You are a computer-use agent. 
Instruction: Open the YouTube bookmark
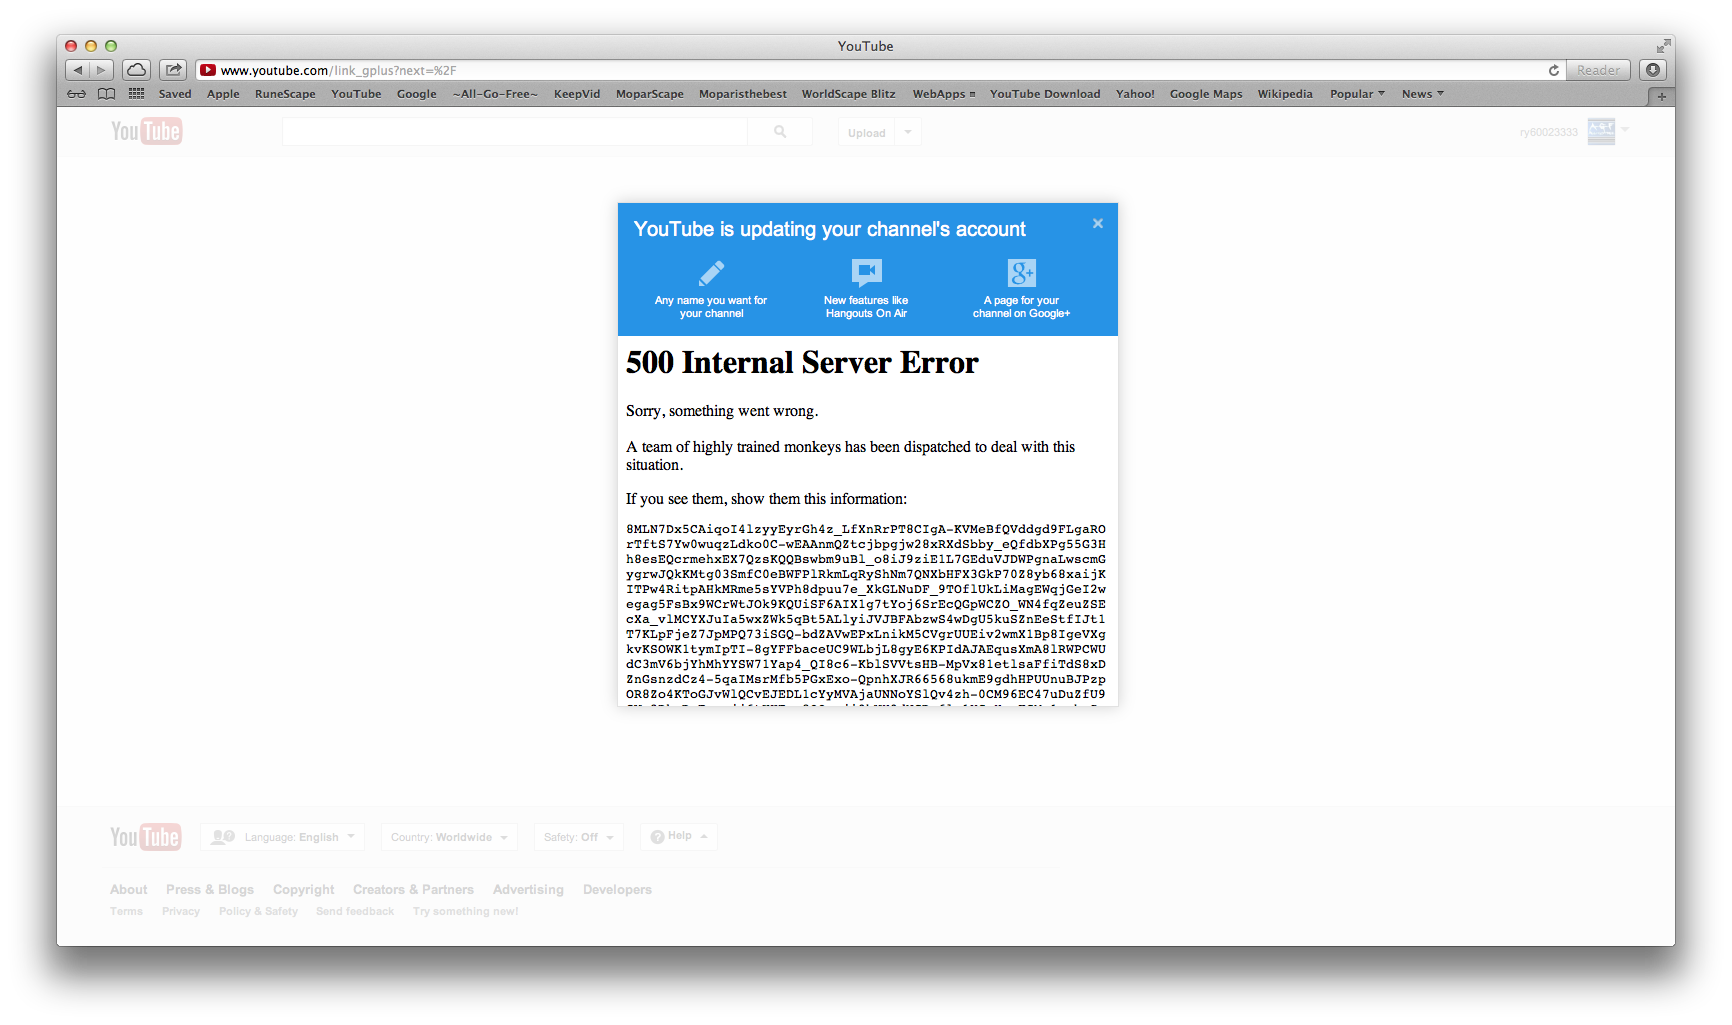click(x=356, y=94)
